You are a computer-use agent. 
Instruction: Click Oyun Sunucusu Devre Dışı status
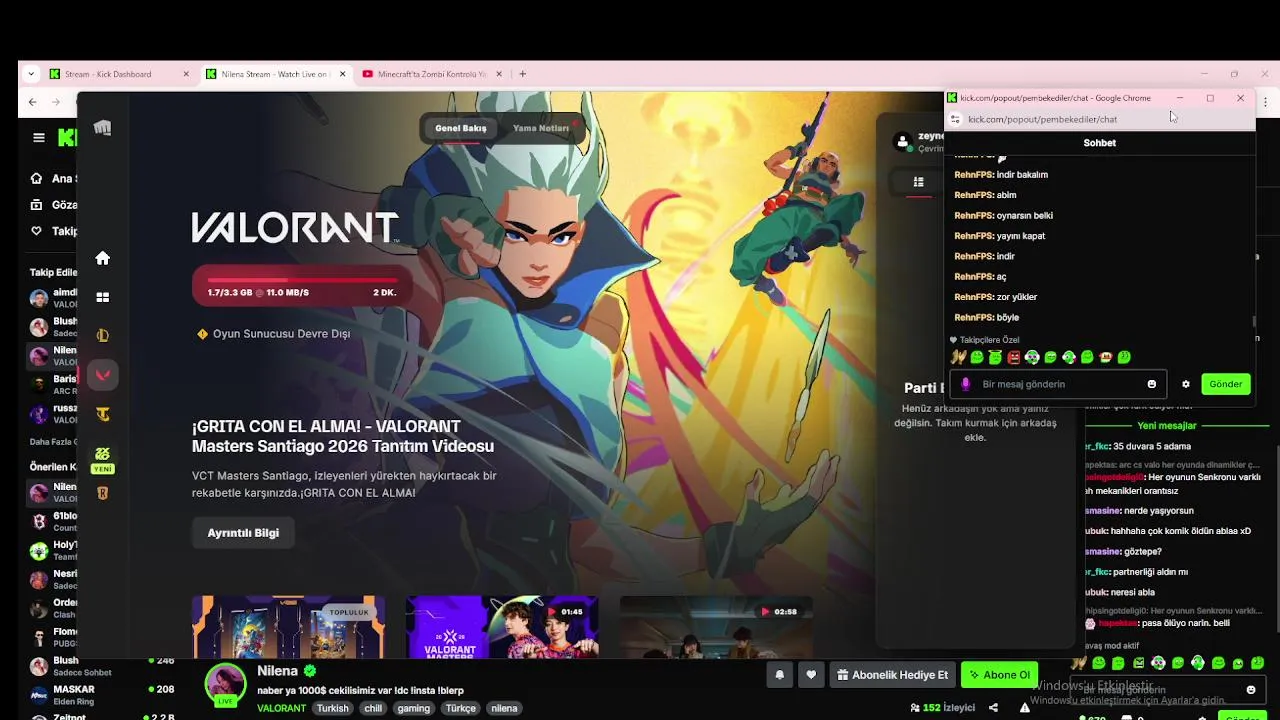[273, 334]
